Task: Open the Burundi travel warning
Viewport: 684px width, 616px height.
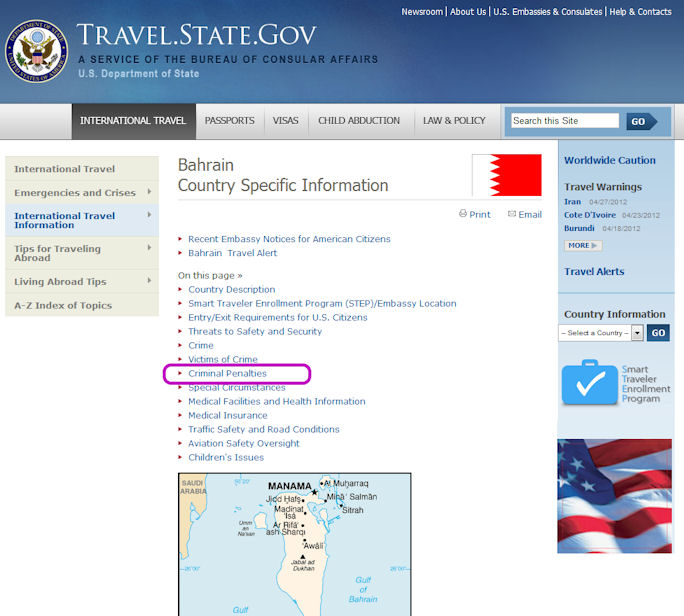Action: click(579, 228)
